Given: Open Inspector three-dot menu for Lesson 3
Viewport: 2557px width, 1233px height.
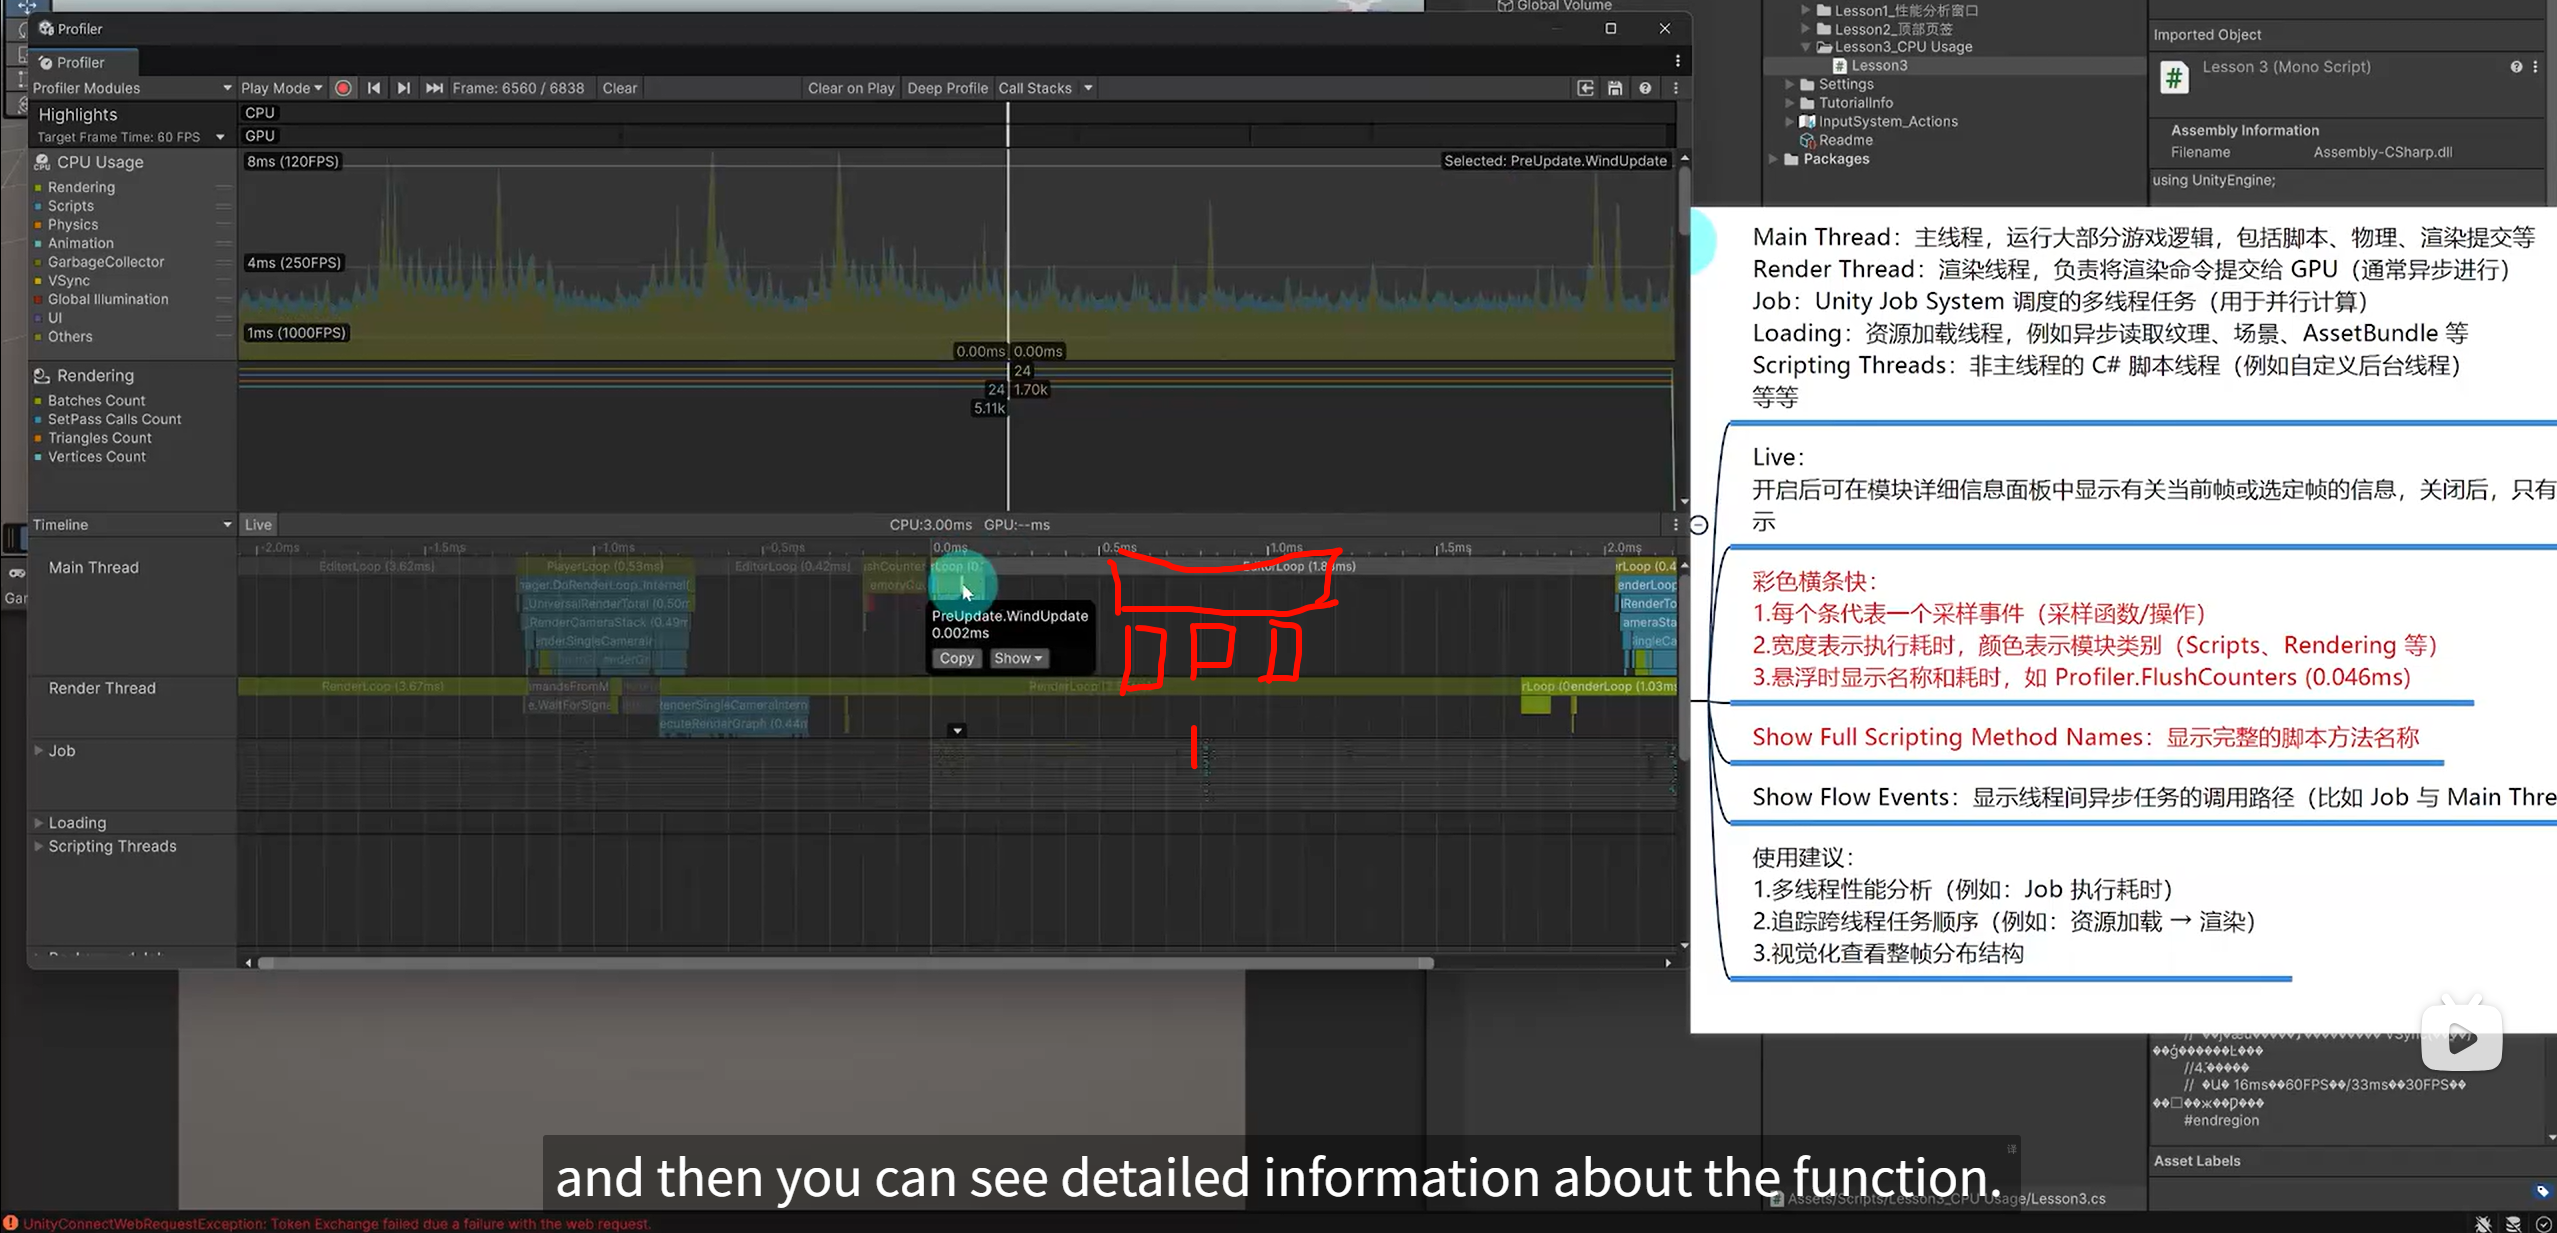Looking at the screenshot, I should coord(2535,67).
